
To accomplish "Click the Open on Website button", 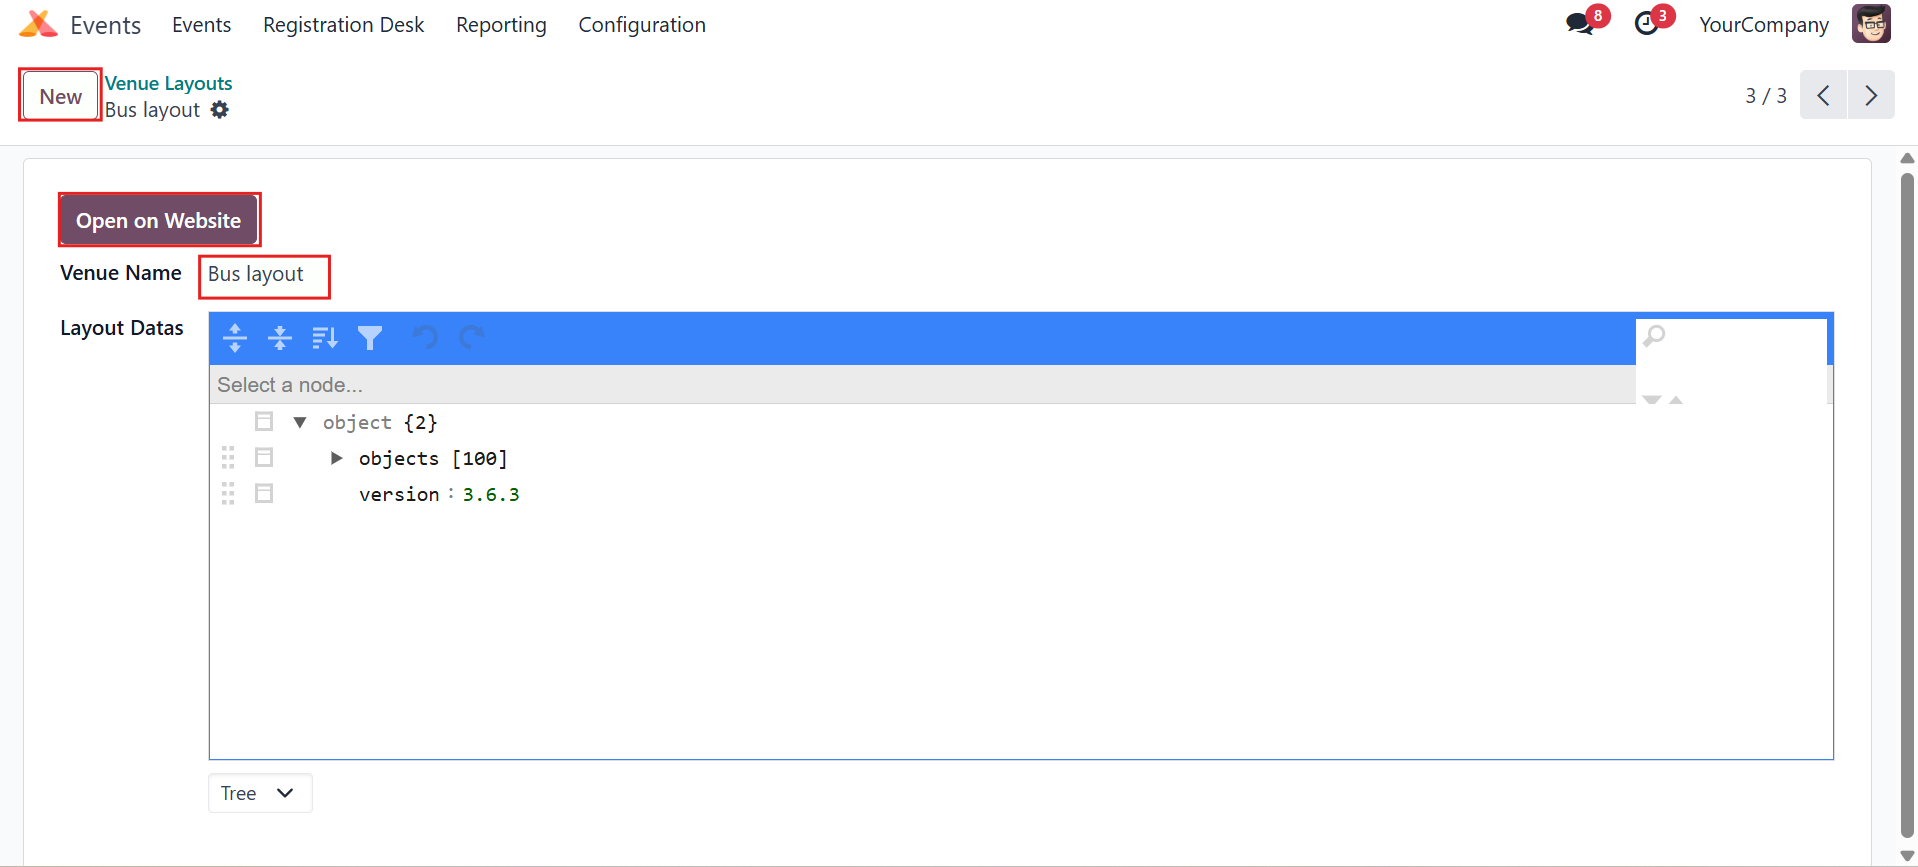I will (159, 220).
